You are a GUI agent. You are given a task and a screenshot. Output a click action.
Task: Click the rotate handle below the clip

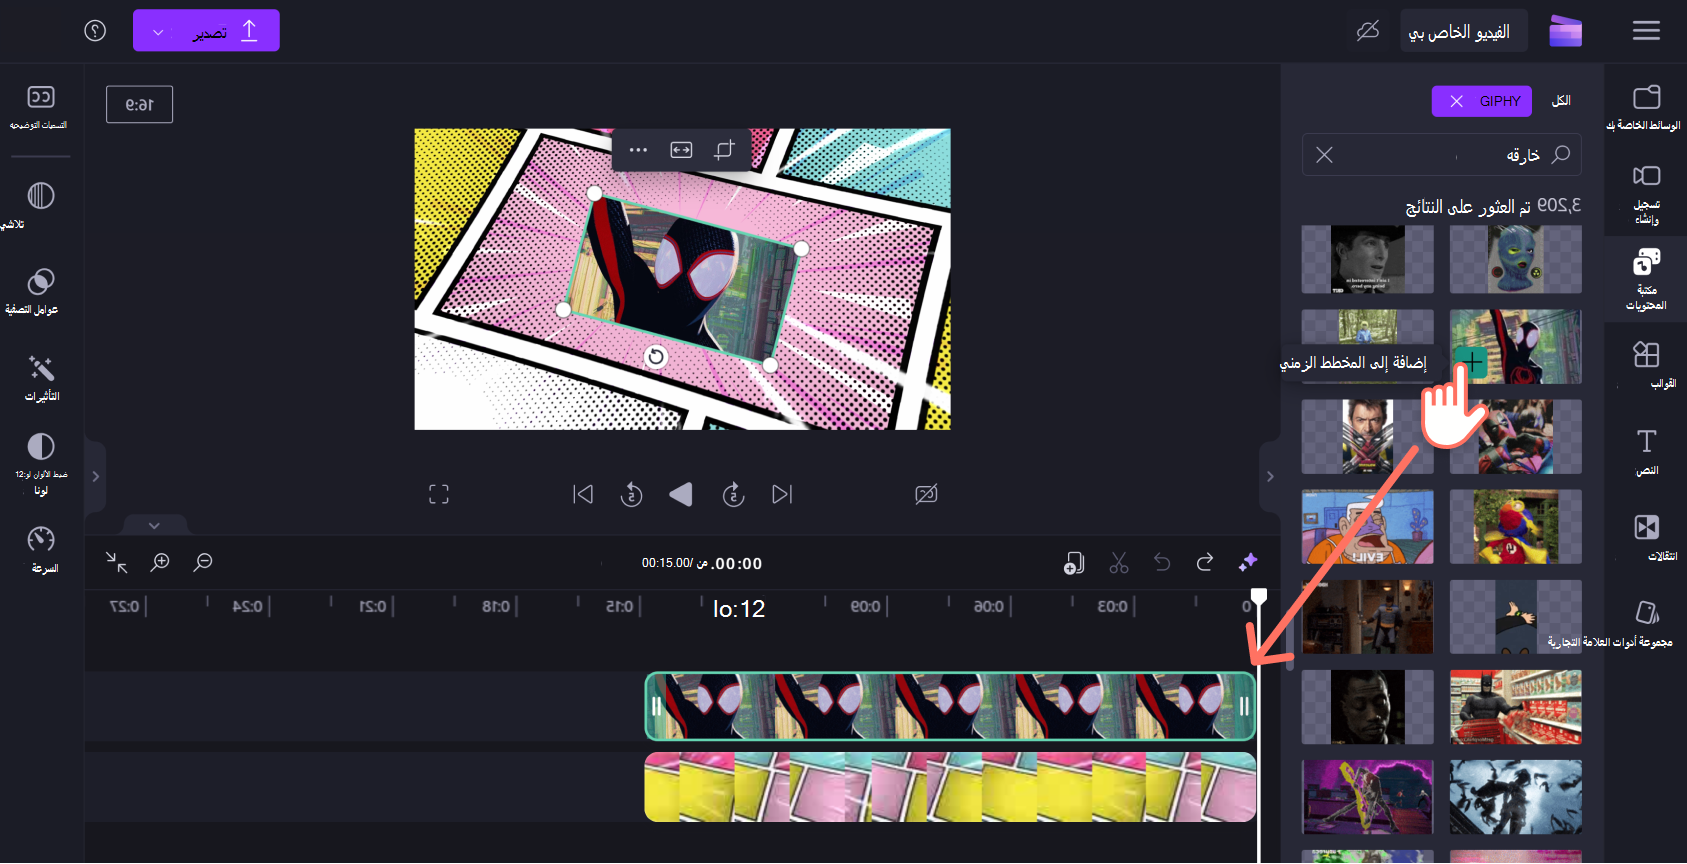[656, 356]
